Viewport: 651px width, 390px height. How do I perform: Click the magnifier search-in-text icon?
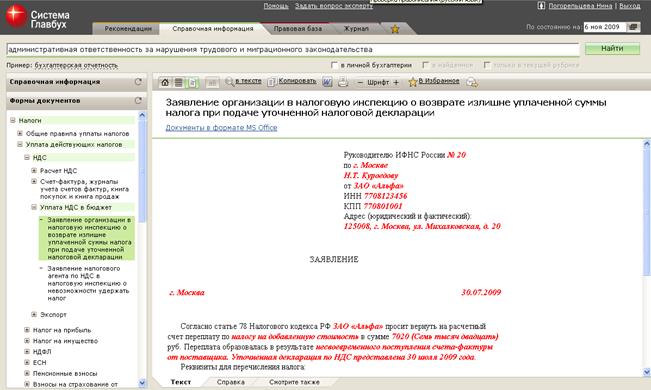pyautogui.click(x=229, y=82)
